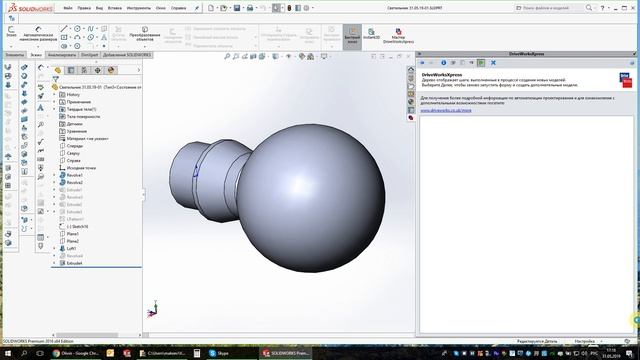Open the PropertyManager tab
This screenshot has width=640, height=360.
coord(71,70)
